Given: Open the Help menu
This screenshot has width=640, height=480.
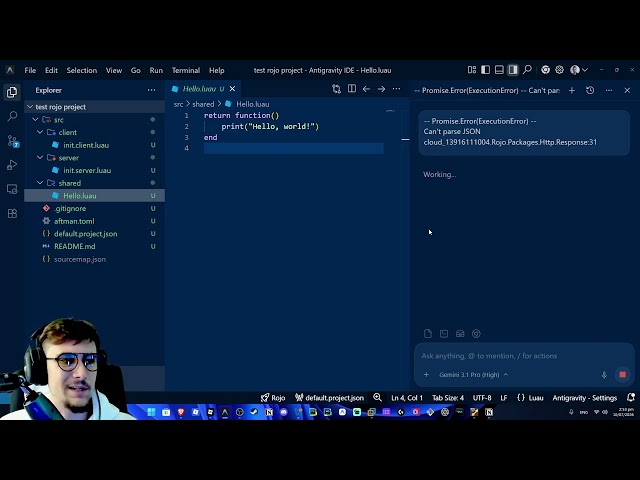Looking at the screenshot, I should click(x=217, y=70).
